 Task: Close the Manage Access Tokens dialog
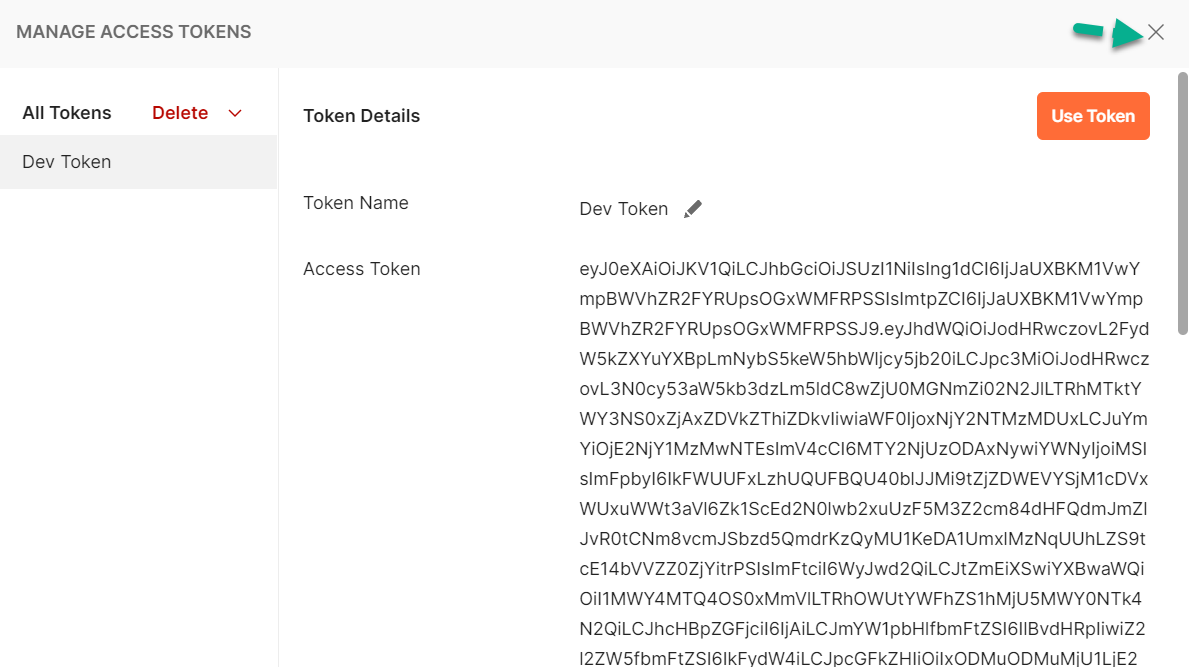[1156, 32]
